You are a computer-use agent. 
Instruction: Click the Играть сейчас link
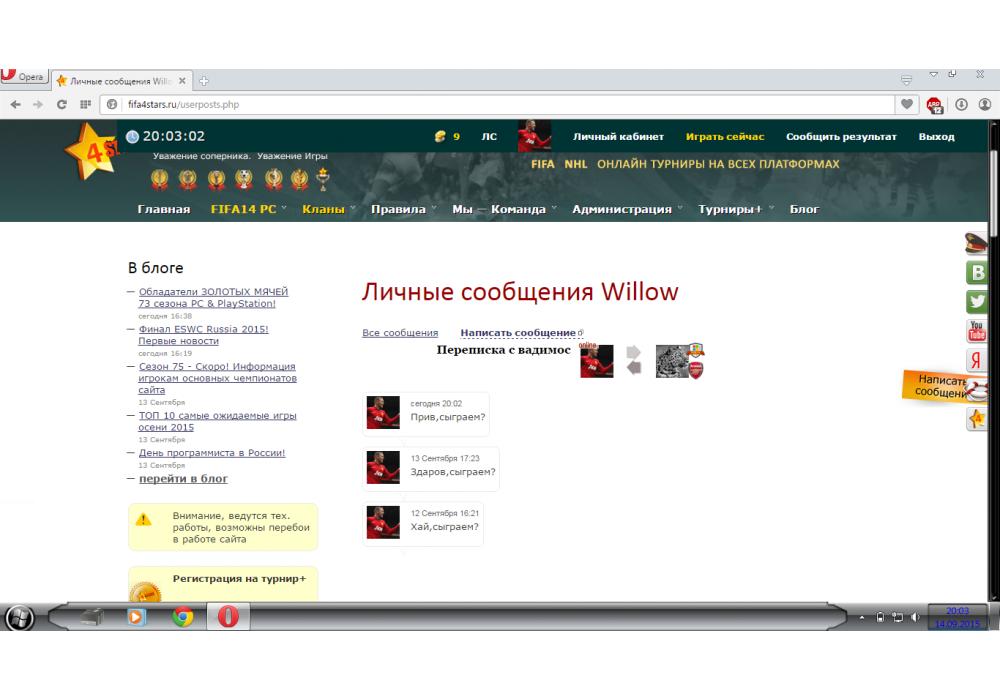[x=725, y=137]
